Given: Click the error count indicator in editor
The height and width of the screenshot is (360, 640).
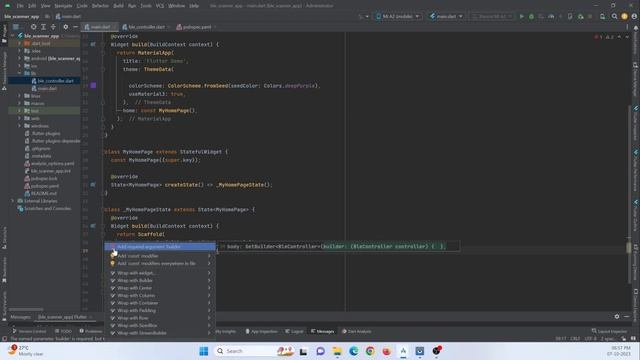Looking at the screenshot, I should click(598, 37).
